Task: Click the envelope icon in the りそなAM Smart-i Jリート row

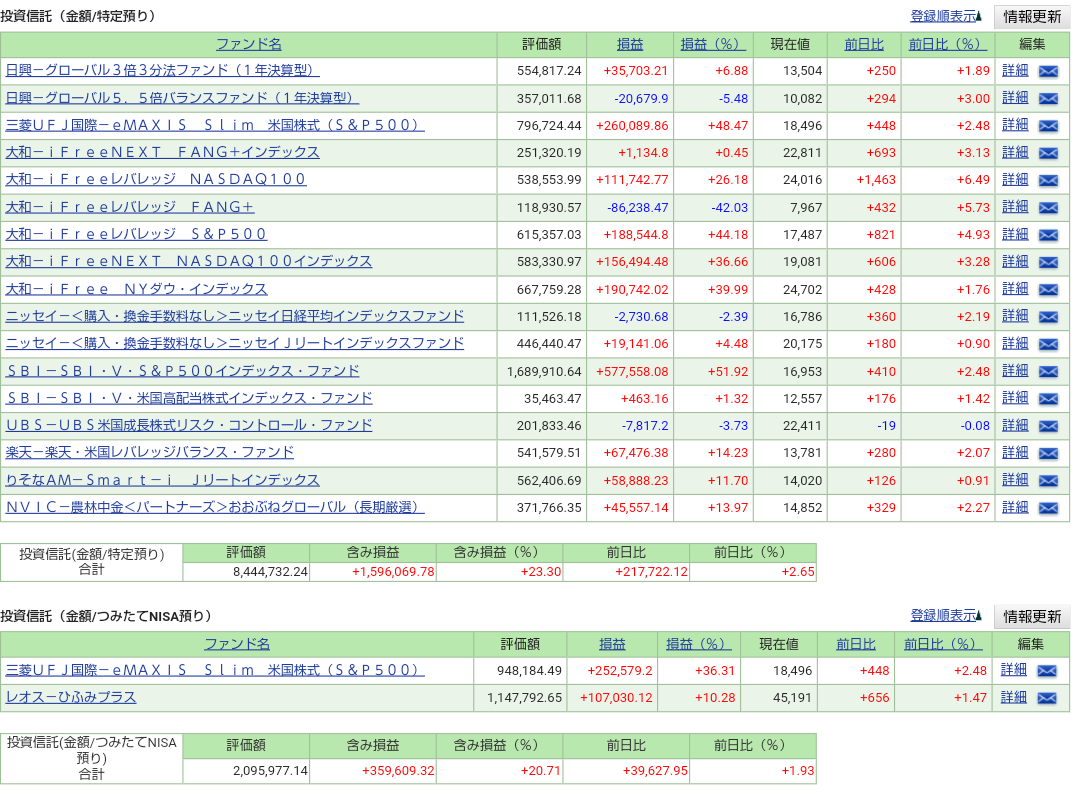Action: point(1048,481)
